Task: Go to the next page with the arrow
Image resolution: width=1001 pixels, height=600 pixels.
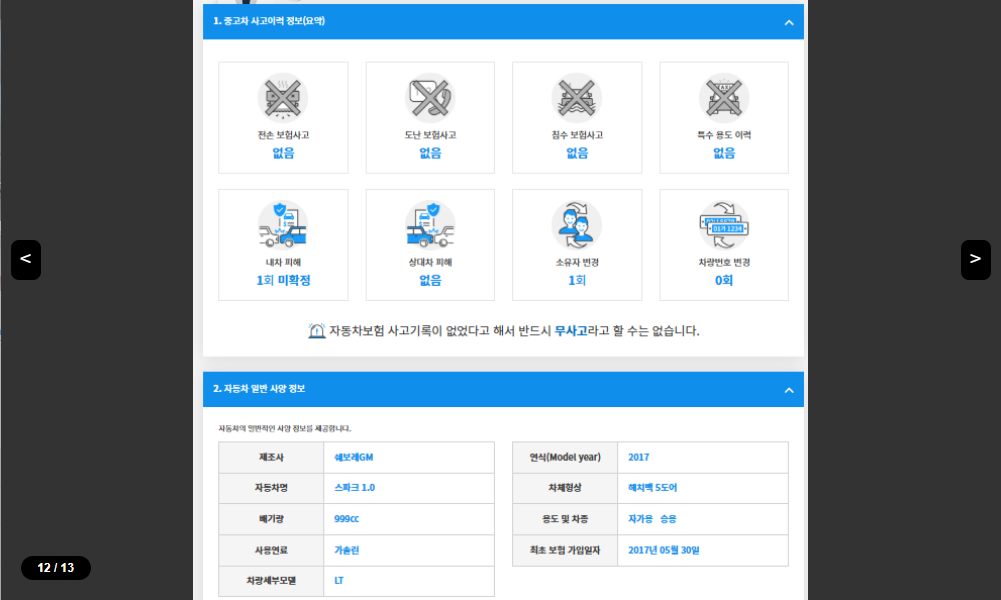Action: click(x=975, y=259)
